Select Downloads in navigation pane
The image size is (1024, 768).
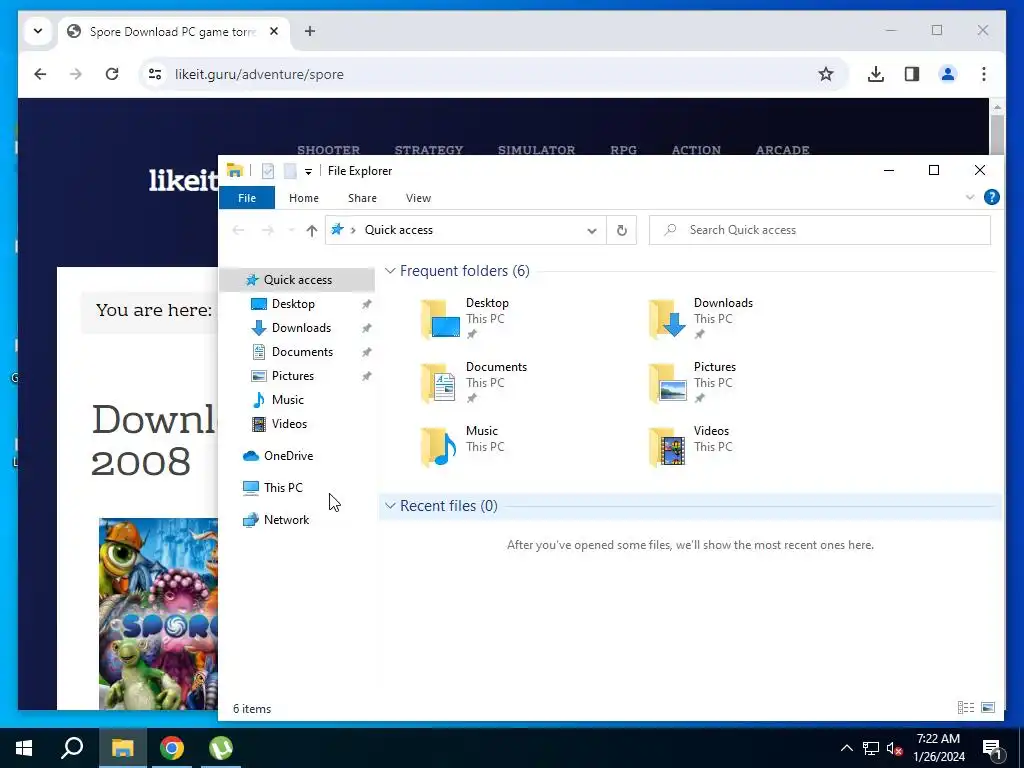301,328
